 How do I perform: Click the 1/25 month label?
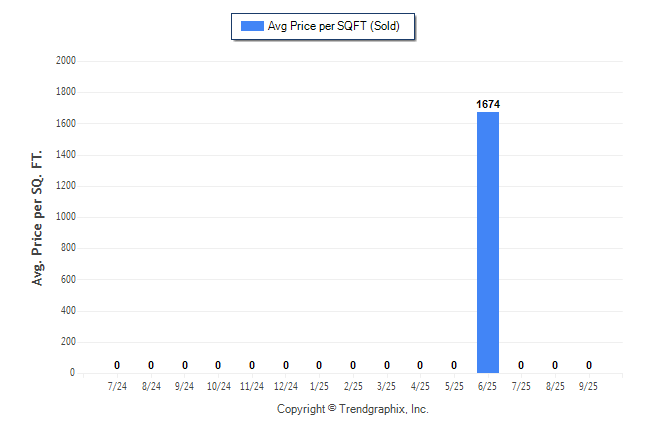point(319,386)
